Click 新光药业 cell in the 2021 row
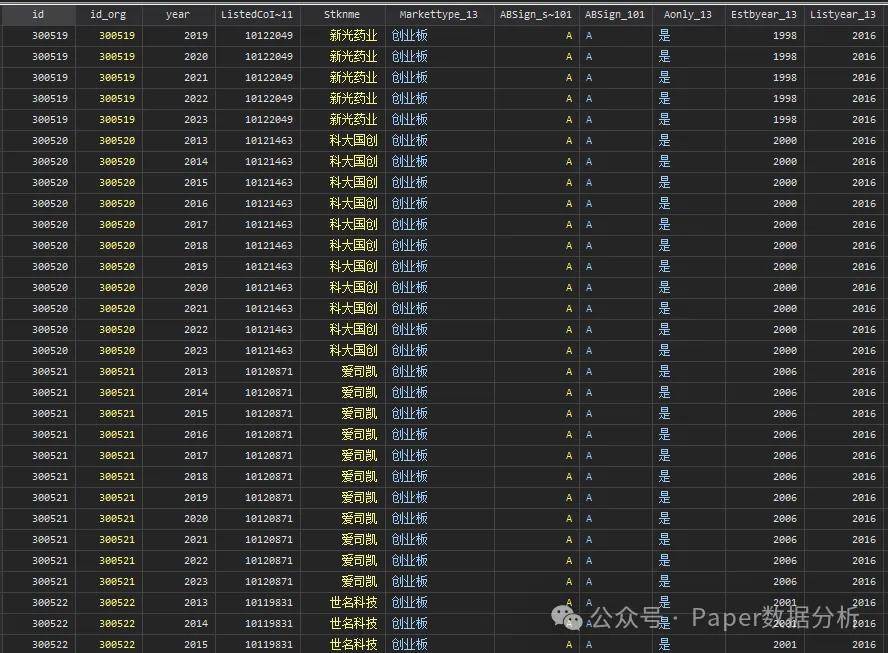The height and width of the screenshot is (653, 888). click(x=353, y=78)
